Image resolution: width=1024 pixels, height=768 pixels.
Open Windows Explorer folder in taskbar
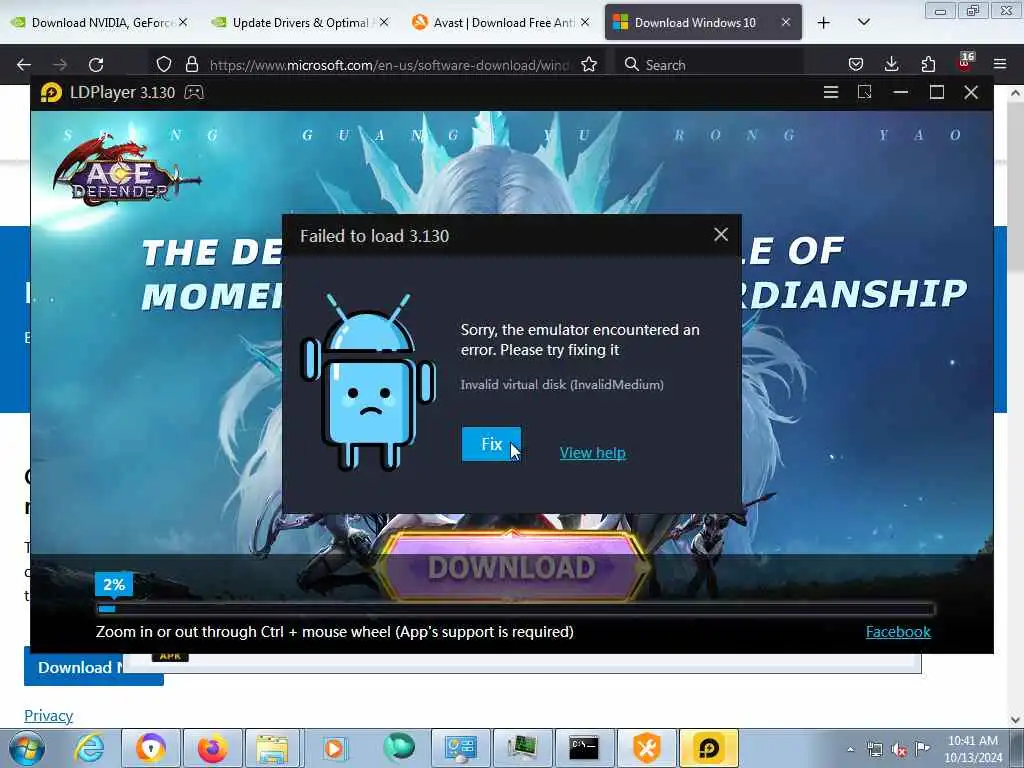[x=272, y=748]
